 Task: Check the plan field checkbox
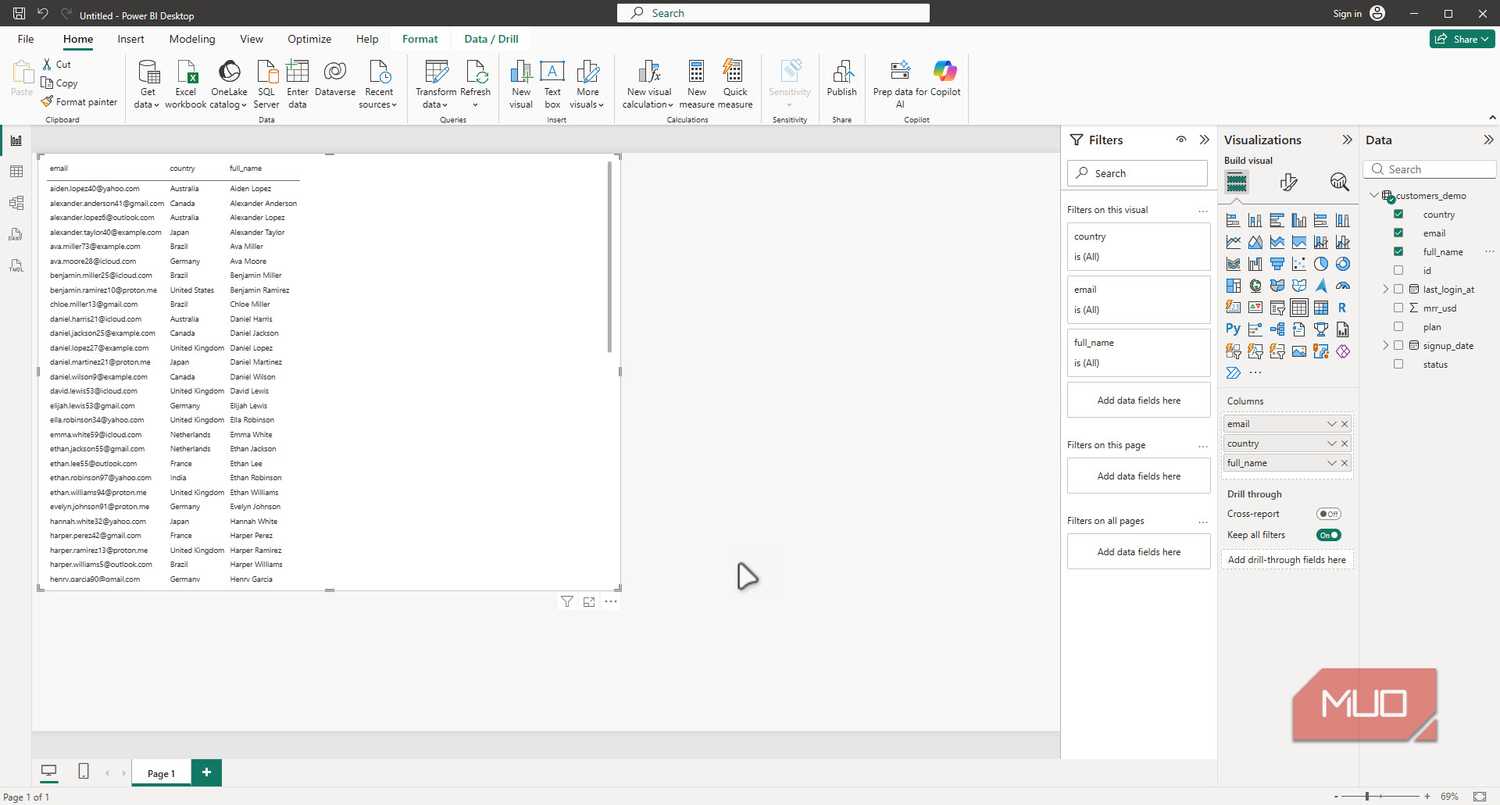click(1398, 327)
